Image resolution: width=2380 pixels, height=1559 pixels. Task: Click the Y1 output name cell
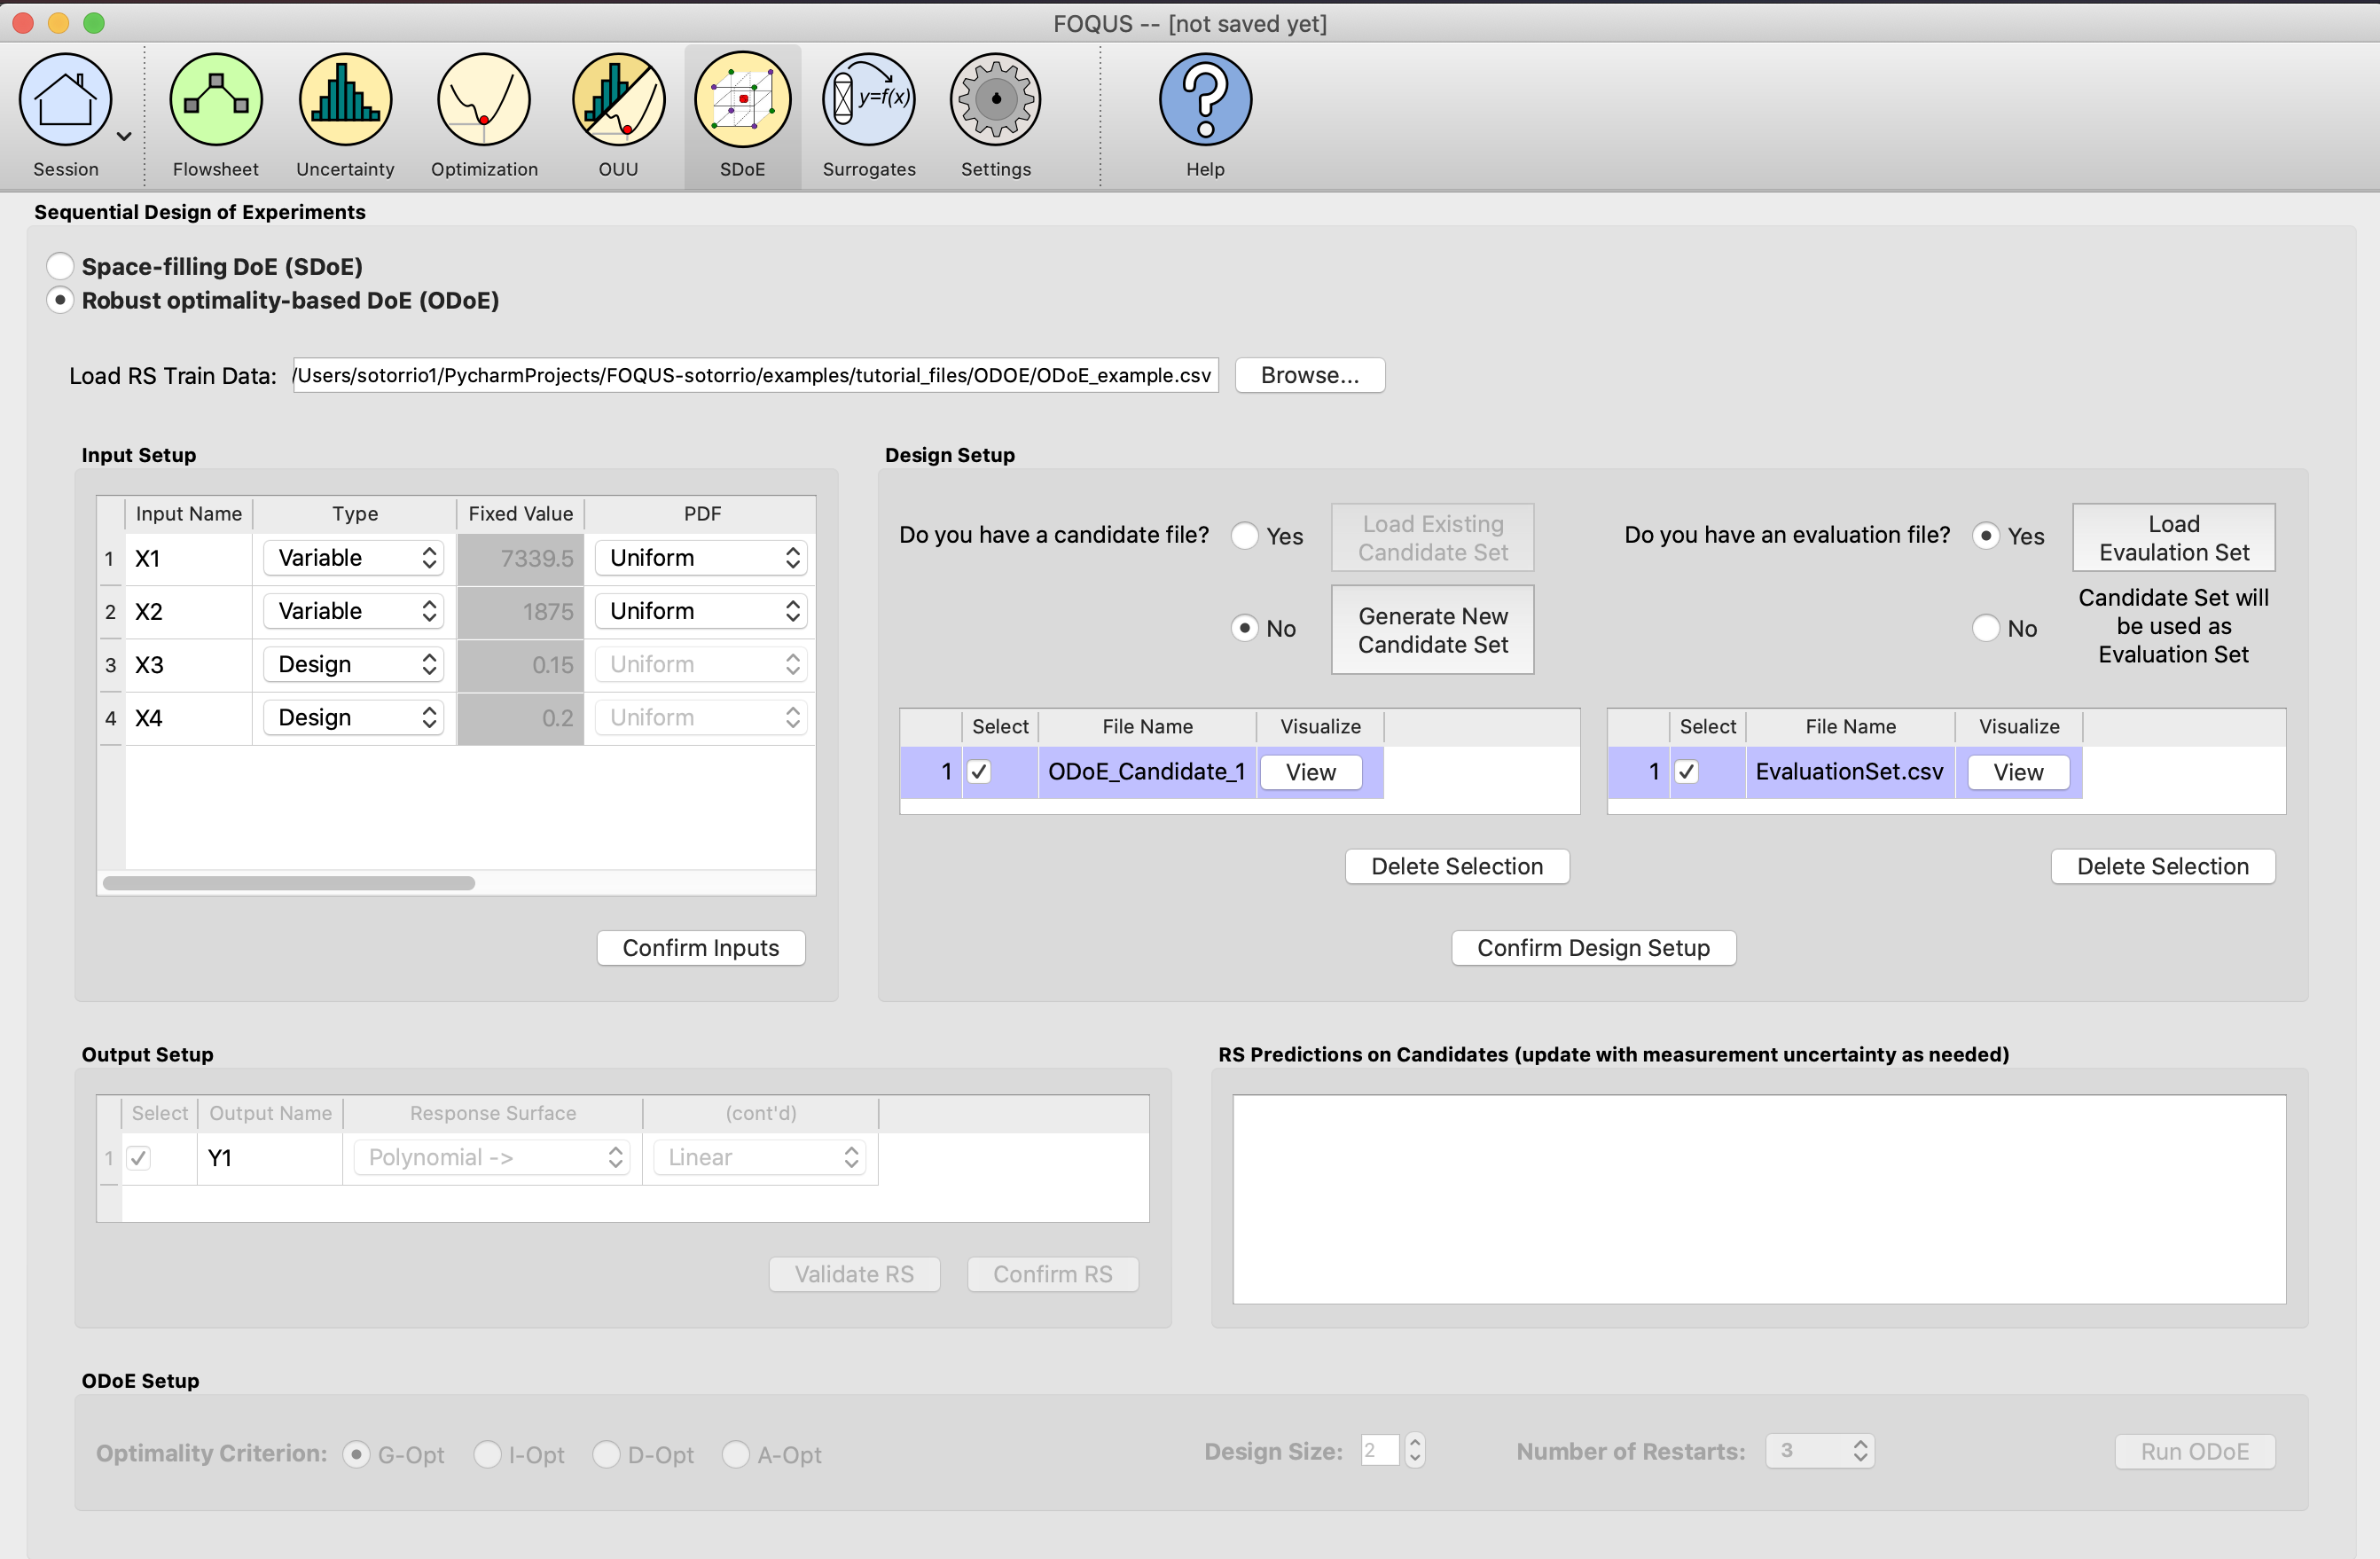[x=270, y=1158]
